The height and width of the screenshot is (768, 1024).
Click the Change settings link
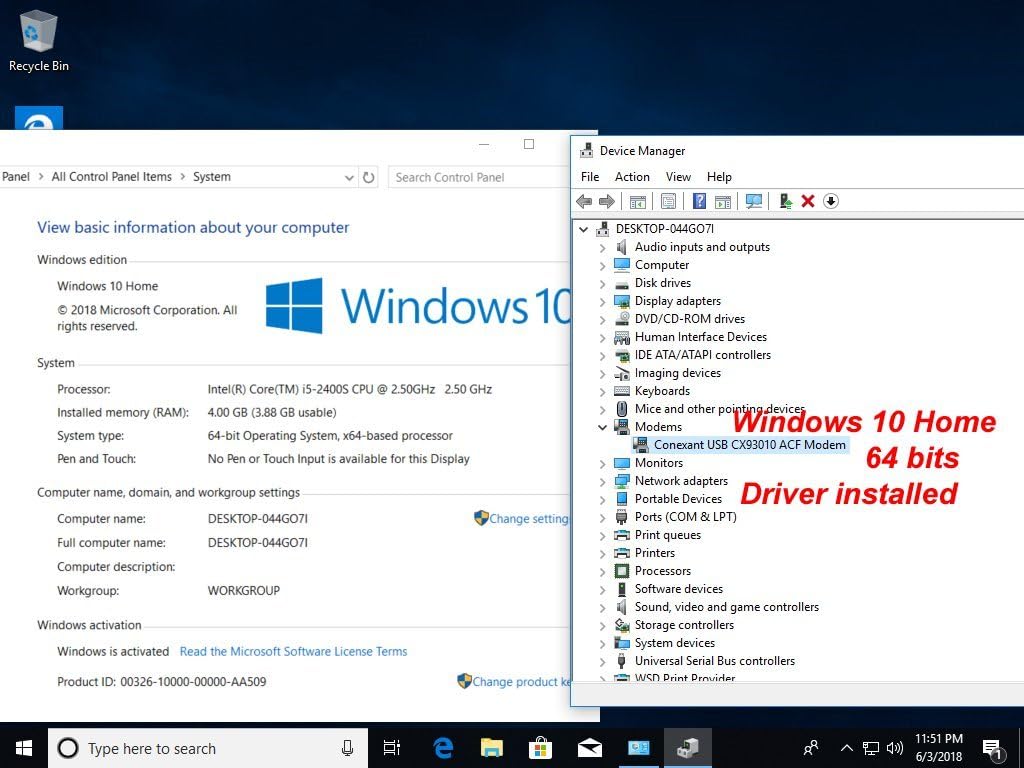(527, 519)
